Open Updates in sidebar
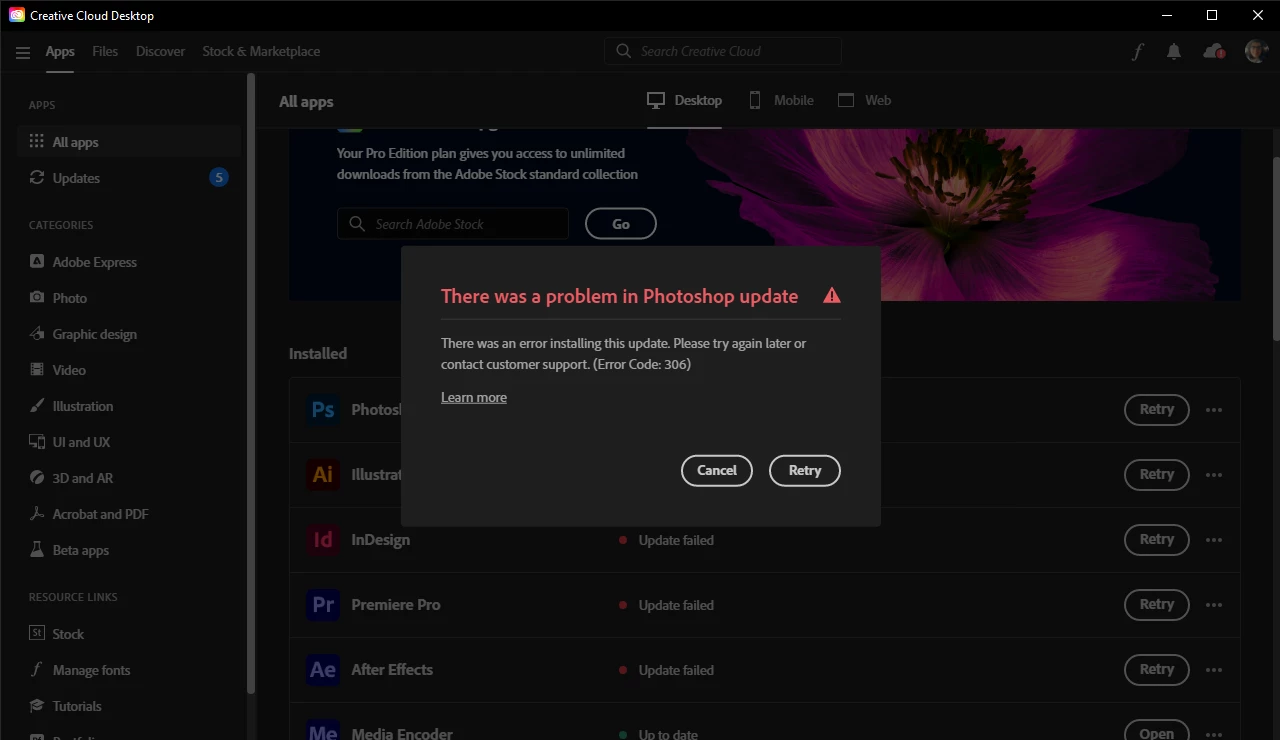This screenshot has width=1280, height=740. tap(129, 178)
